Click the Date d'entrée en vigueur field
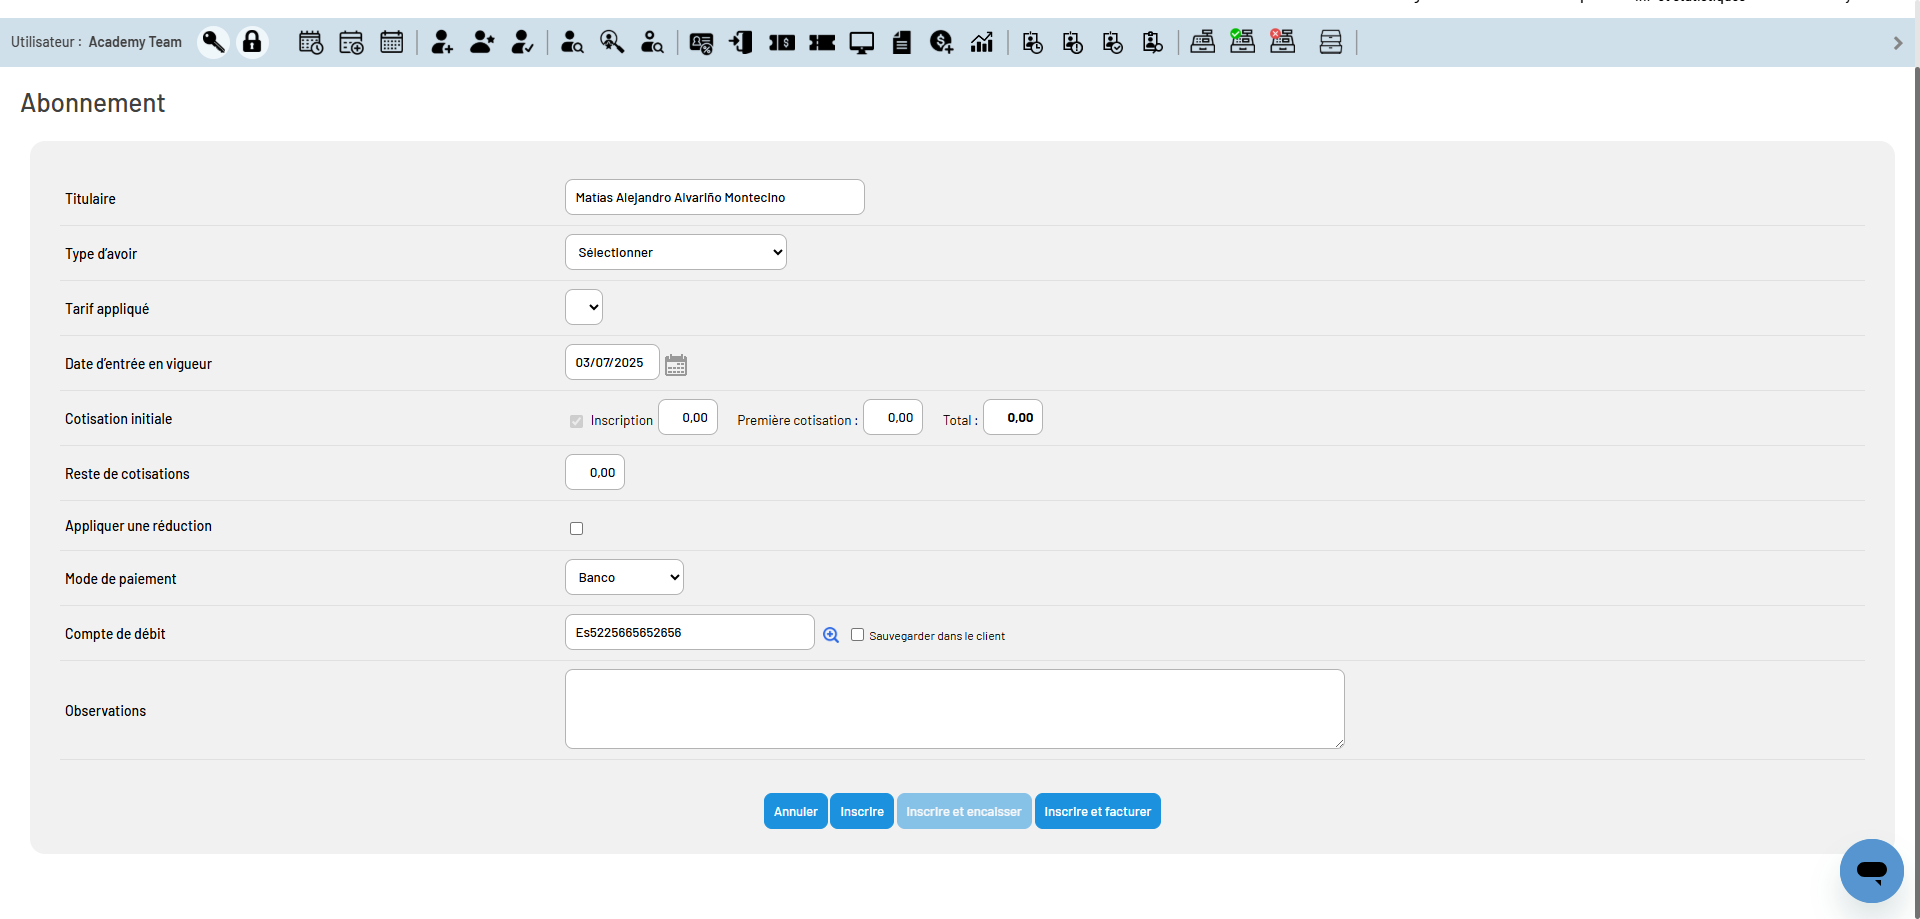Image resolution: width=1920 pixels, height=919 pixels. tap(612, 362)
